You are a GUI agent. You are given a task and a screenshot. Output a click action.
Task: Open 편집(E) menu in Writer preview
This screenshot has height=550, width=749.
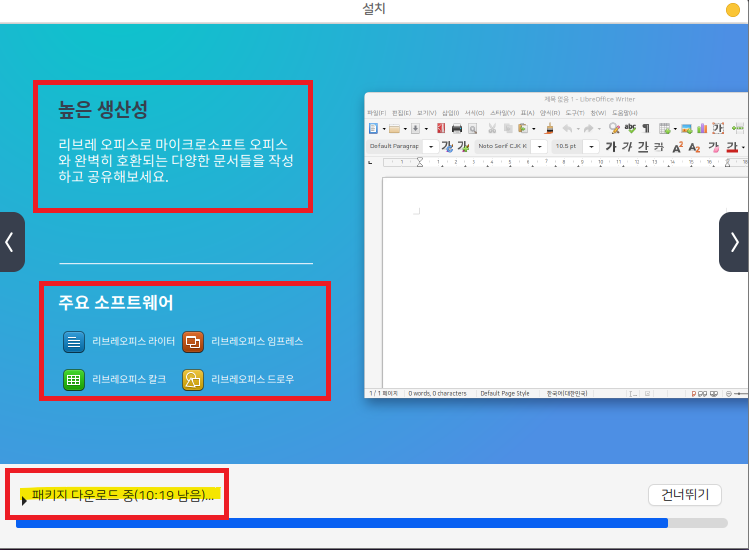(401, 113)
